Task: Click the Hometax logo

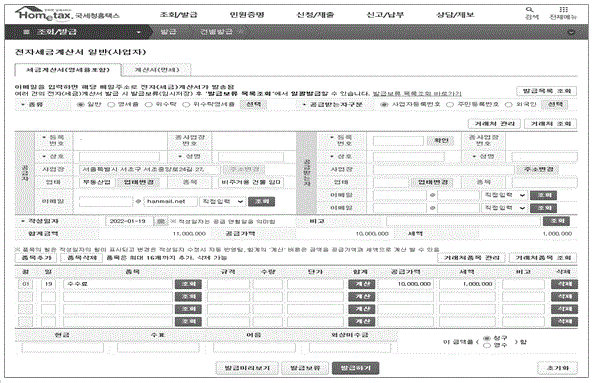Action: (x=67, y=14)
